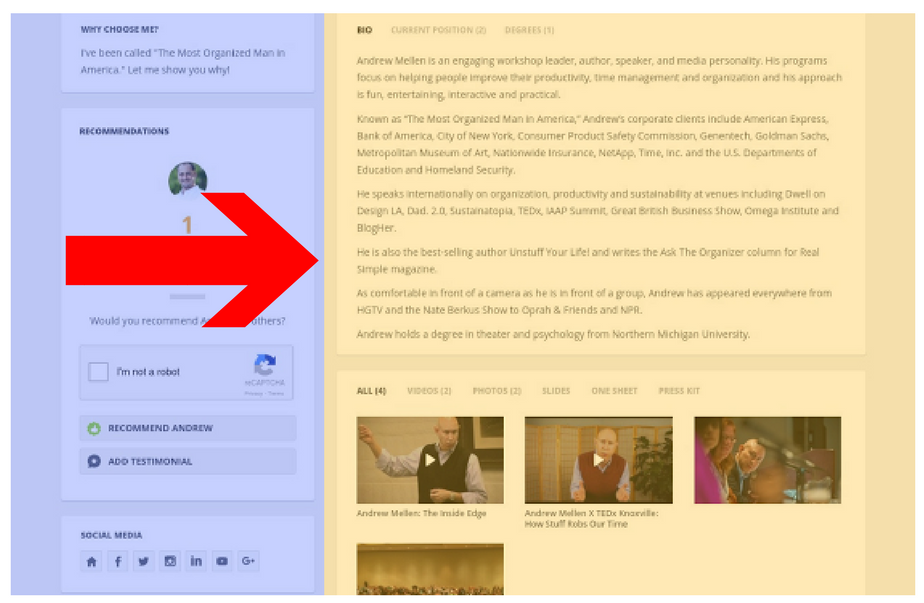Check the 'I'm not a robot' box
The height and width of the screenshot is (603, 924).
point(98,372)
